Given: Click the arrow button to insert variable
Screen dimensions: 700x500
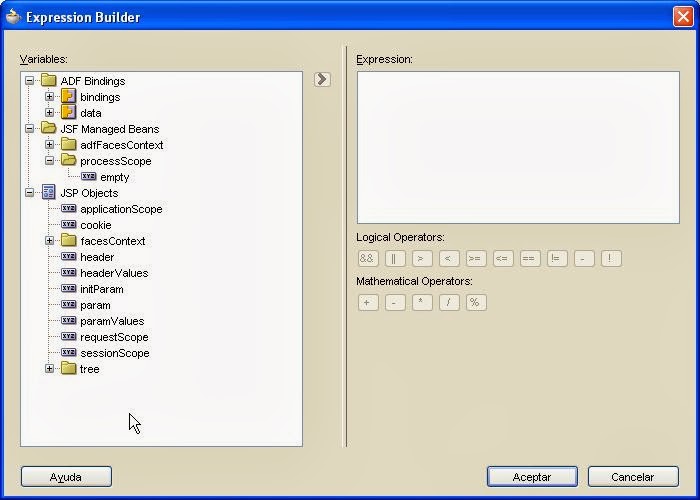Looking at the screenshot, I should 322,79.
